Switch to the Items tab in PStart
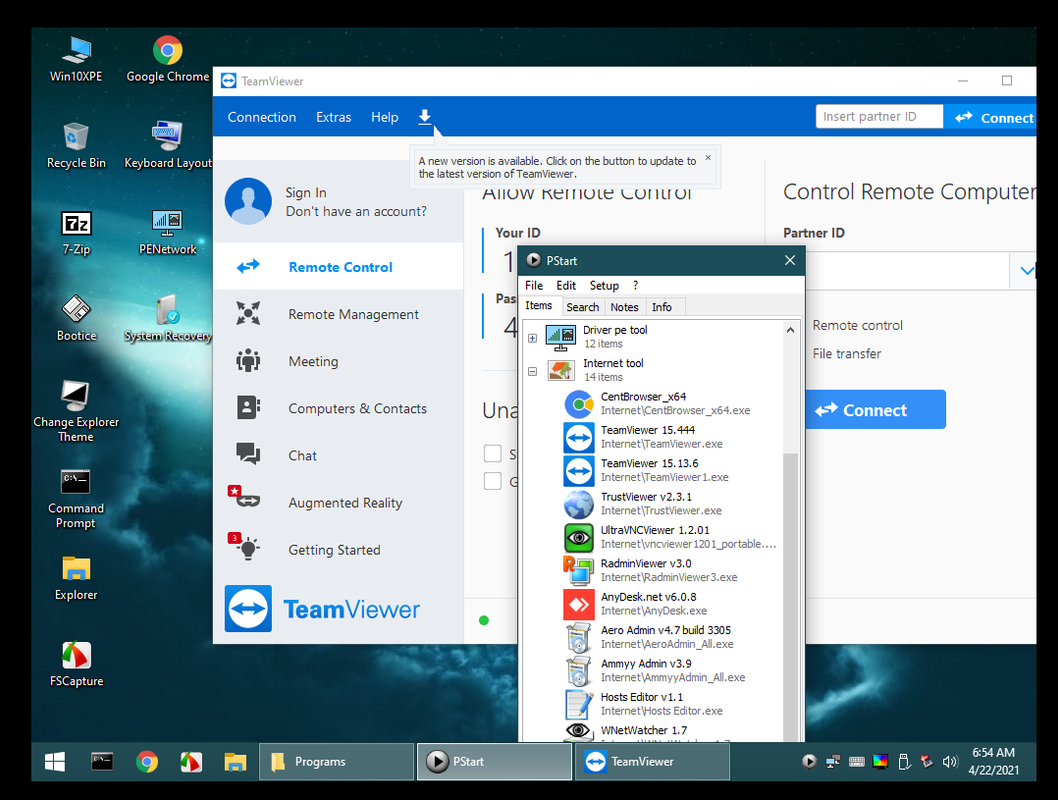This screenshot has width=1058, height=800. point(538,306)
